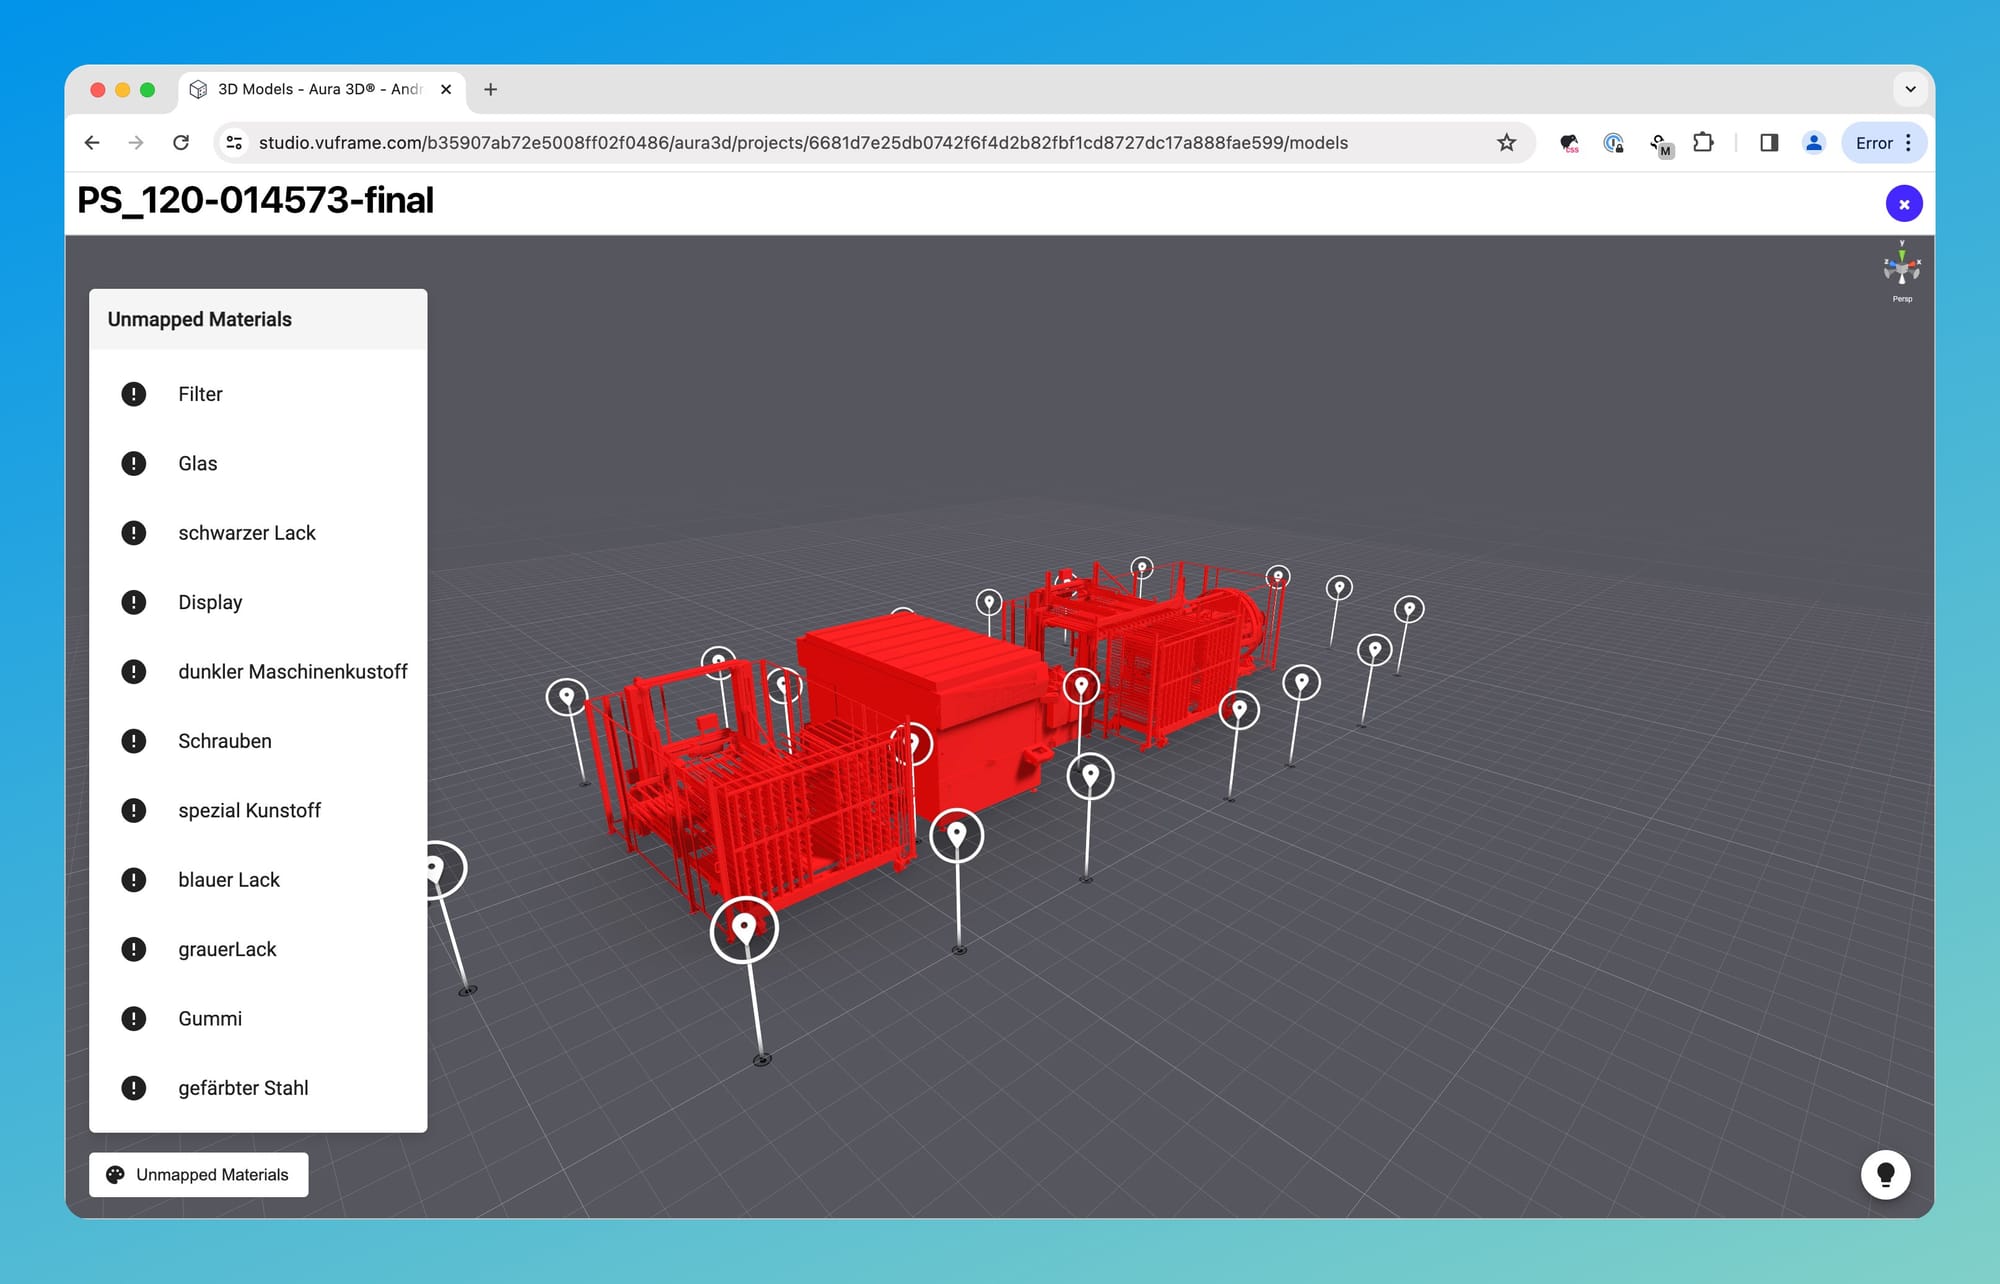Click the warning icon beside dunkler Maschinenkustoff
This screenshot has width=2000, height=1284.
[x=133, y=671]
